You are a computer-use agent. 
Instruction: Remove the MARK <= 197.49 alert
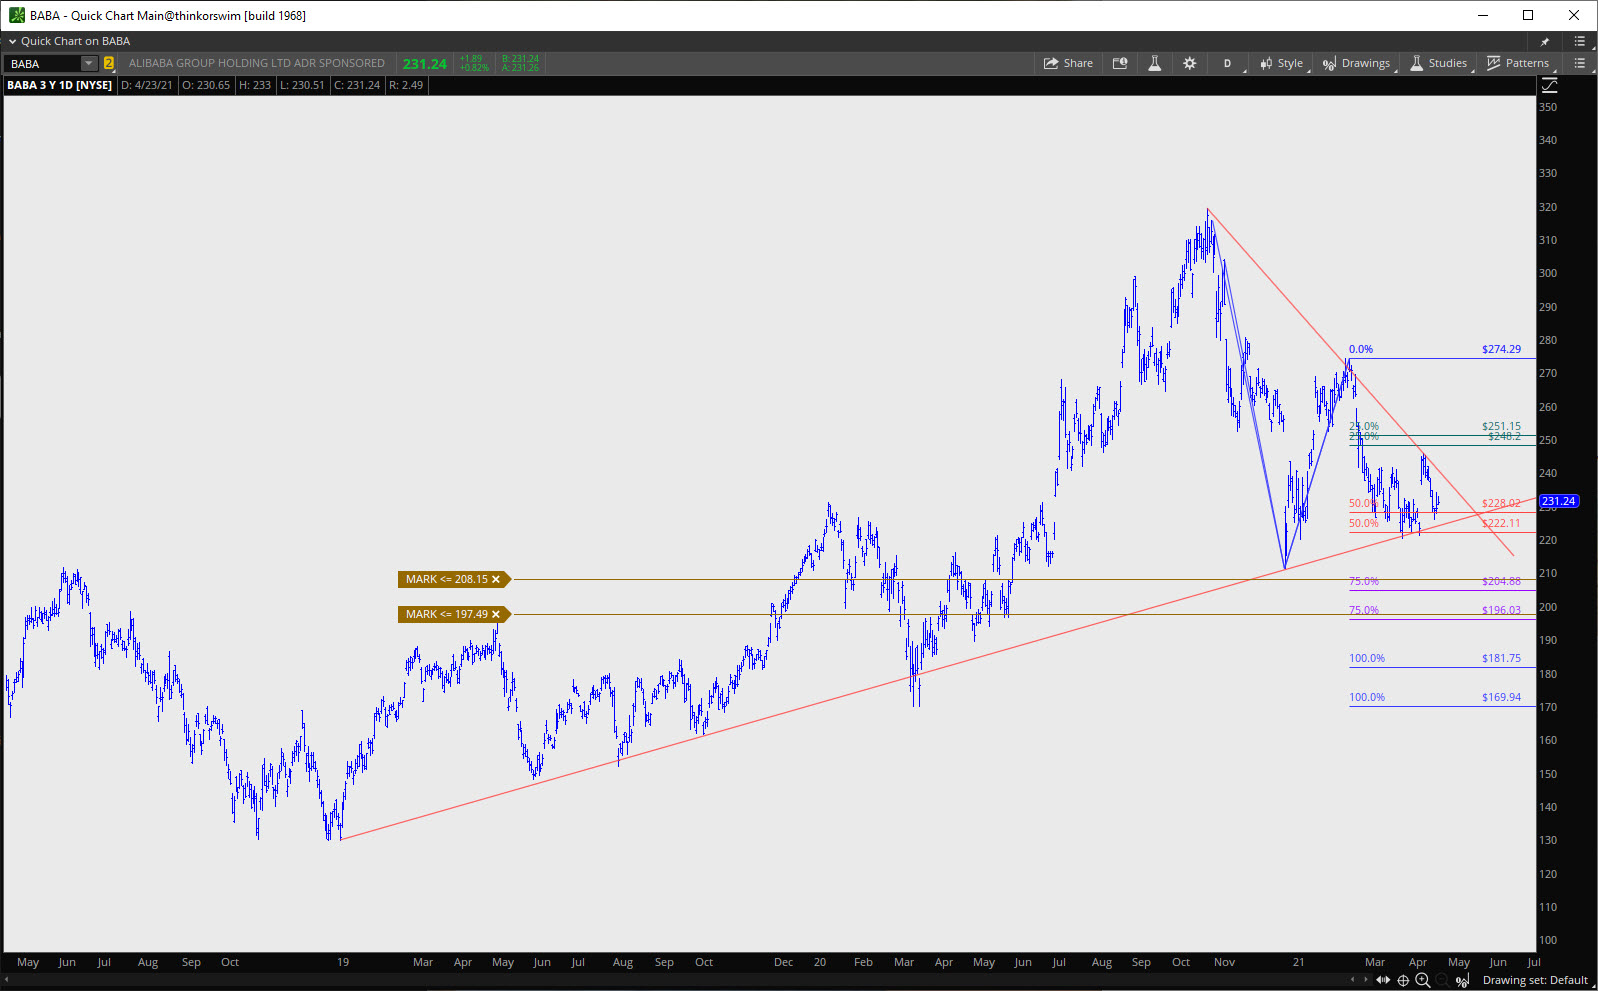click(495, 614)
